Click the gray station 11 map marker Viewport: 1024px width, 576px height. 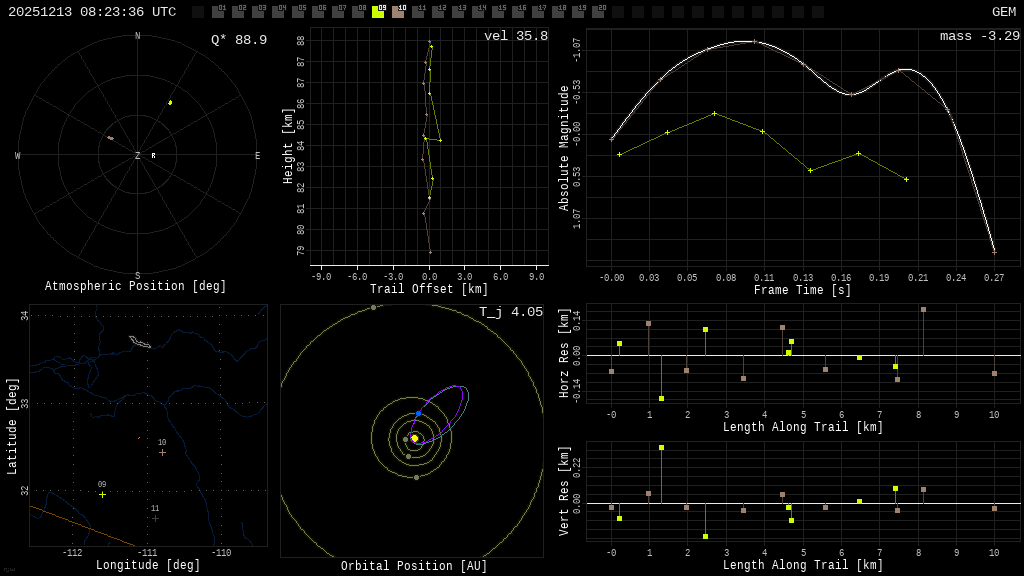point(155,518)
